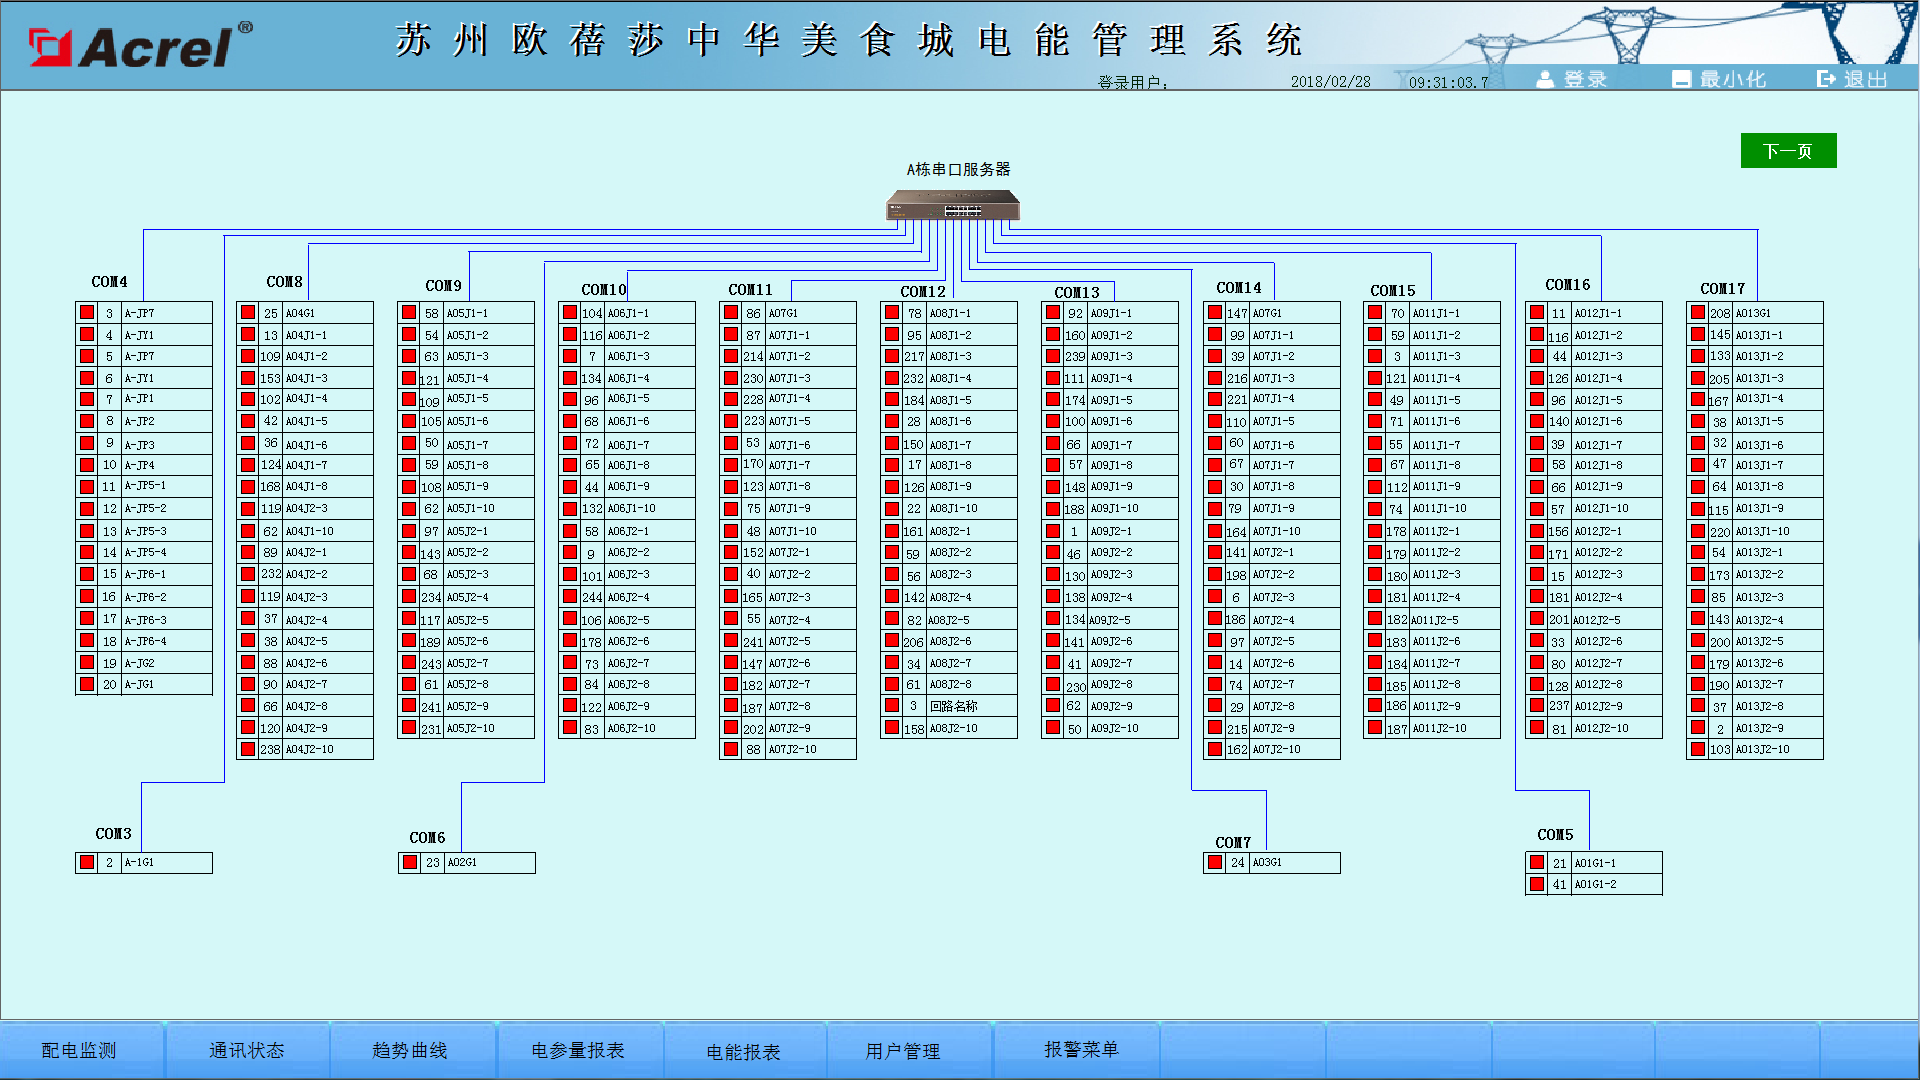Click the 回路名称 entry under COM12
The height and width of the screenshot is (1080, 1920).
pos(954,706)
